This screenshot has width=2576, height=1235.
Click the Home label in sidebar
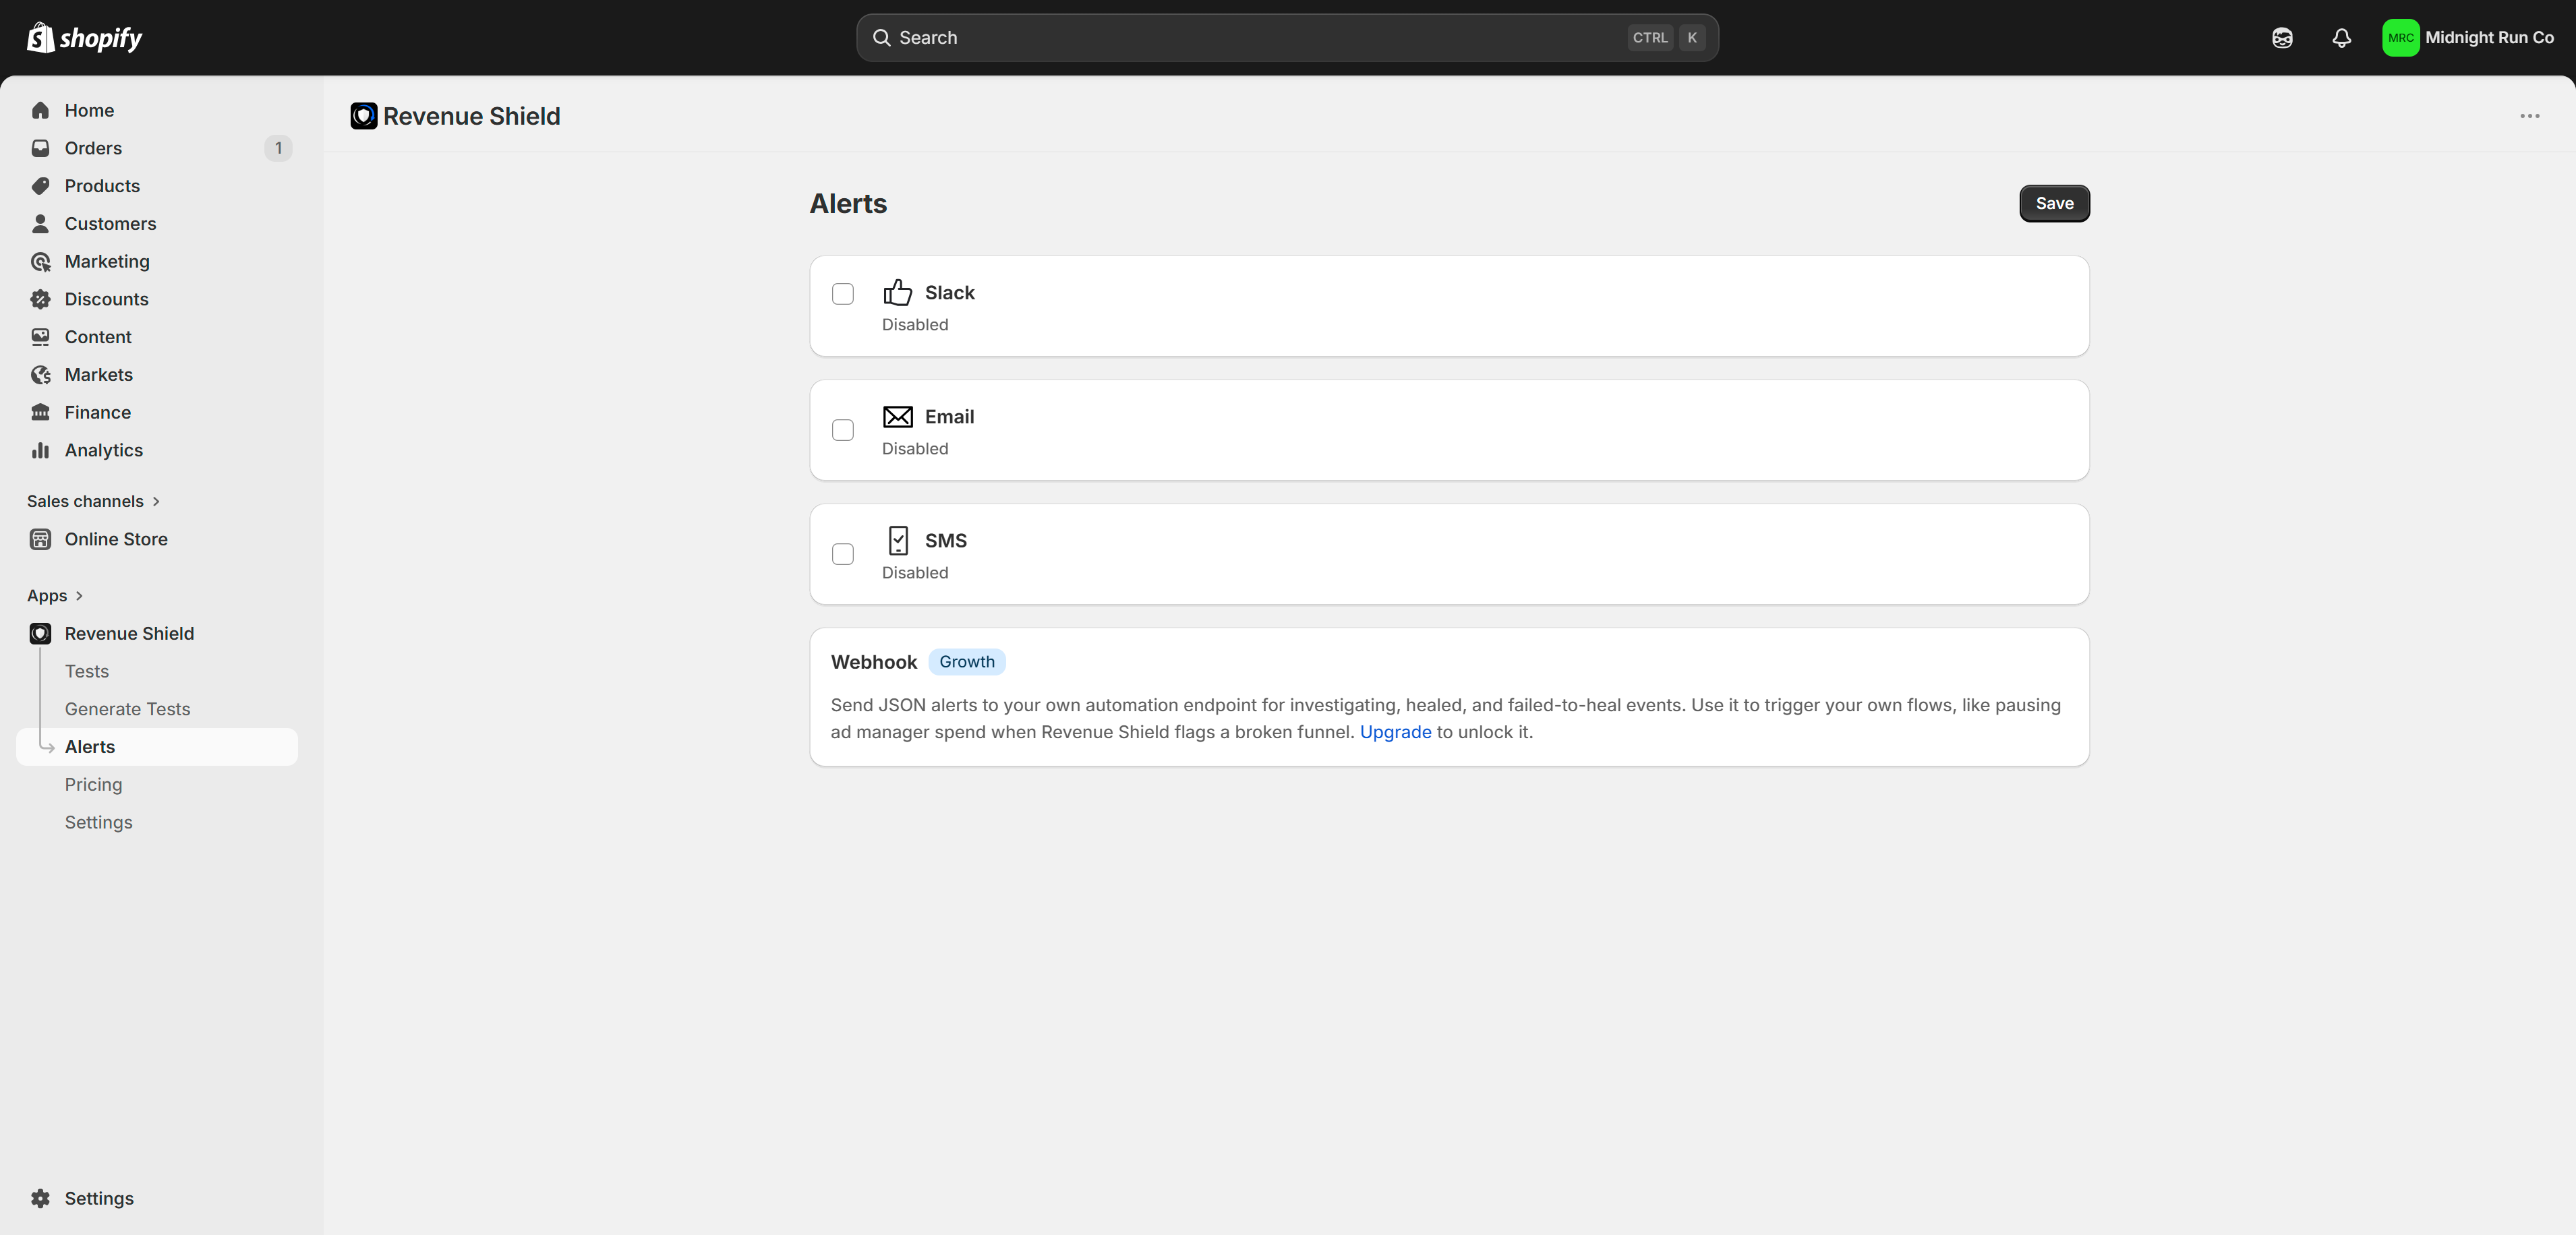(89, 110)
